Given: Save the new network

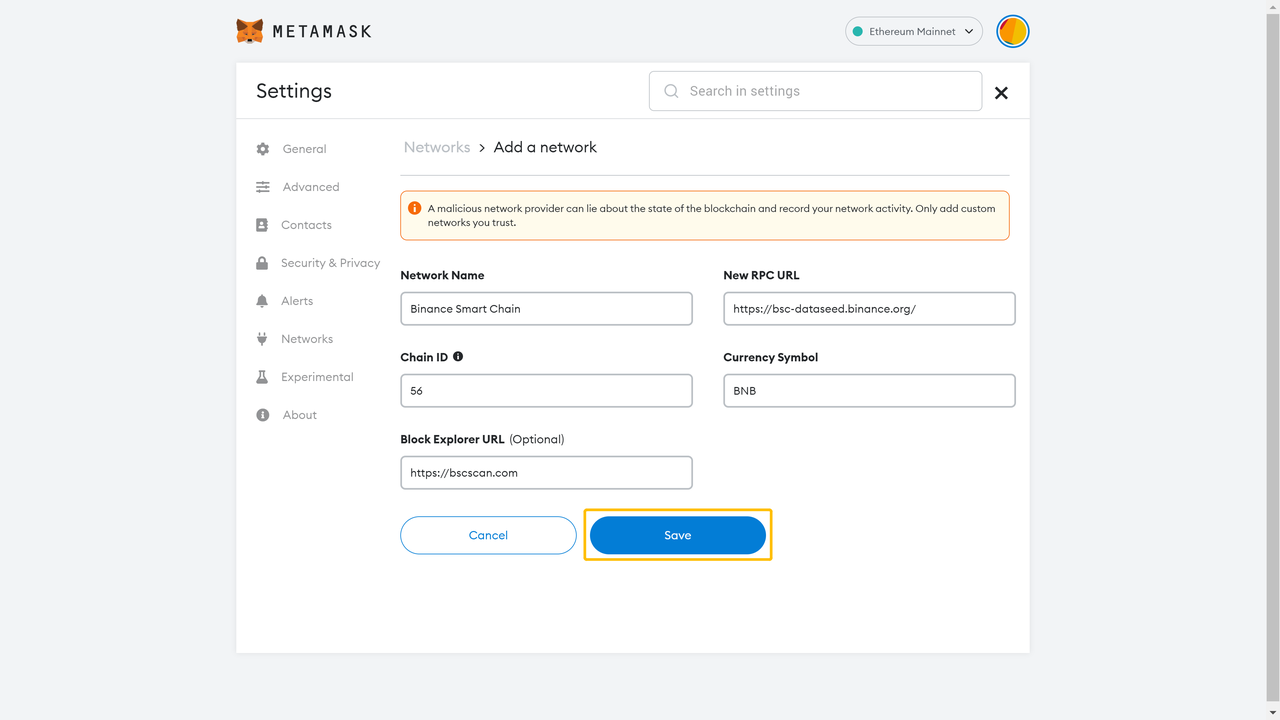Looking at the screenshot, I should pyautogui.click(x=678, y=535).
